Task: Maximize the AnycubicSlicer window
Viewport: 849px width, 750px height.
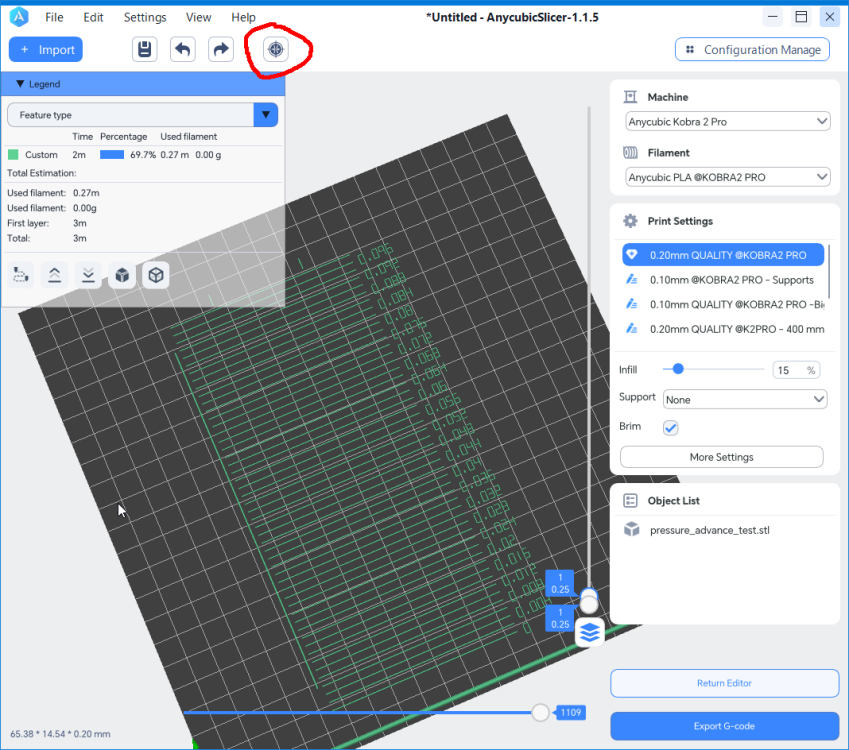Action: pyautogui.click(x=801, y=17)
